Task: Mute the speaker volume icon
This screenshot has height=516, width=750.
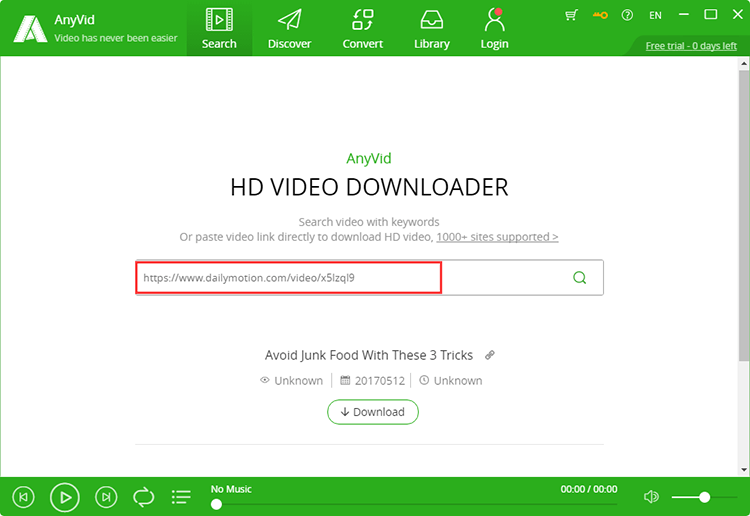Action: pyautogui.click(x=651, y=497)
